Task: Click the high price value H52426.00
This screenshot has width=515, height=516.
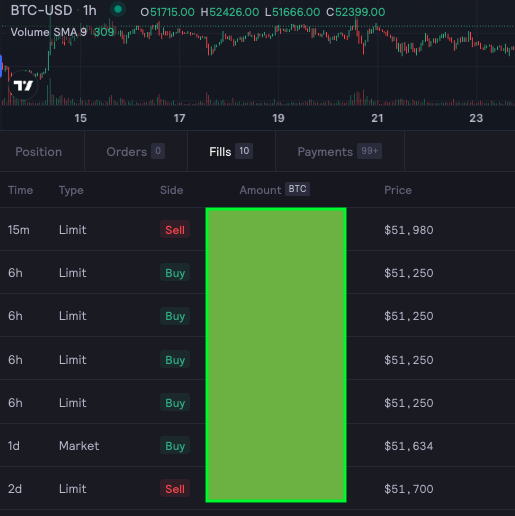Action: click(230, 12)
